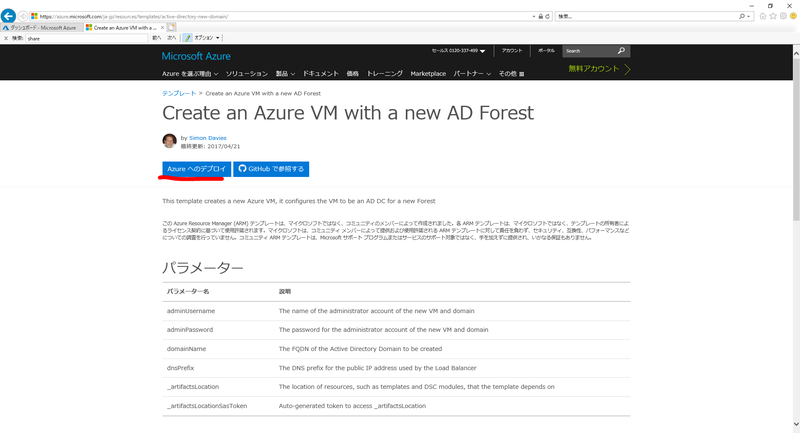Click the scrollbar down arrow
Viewport: 800px width, 433px height.
[796, 424]
